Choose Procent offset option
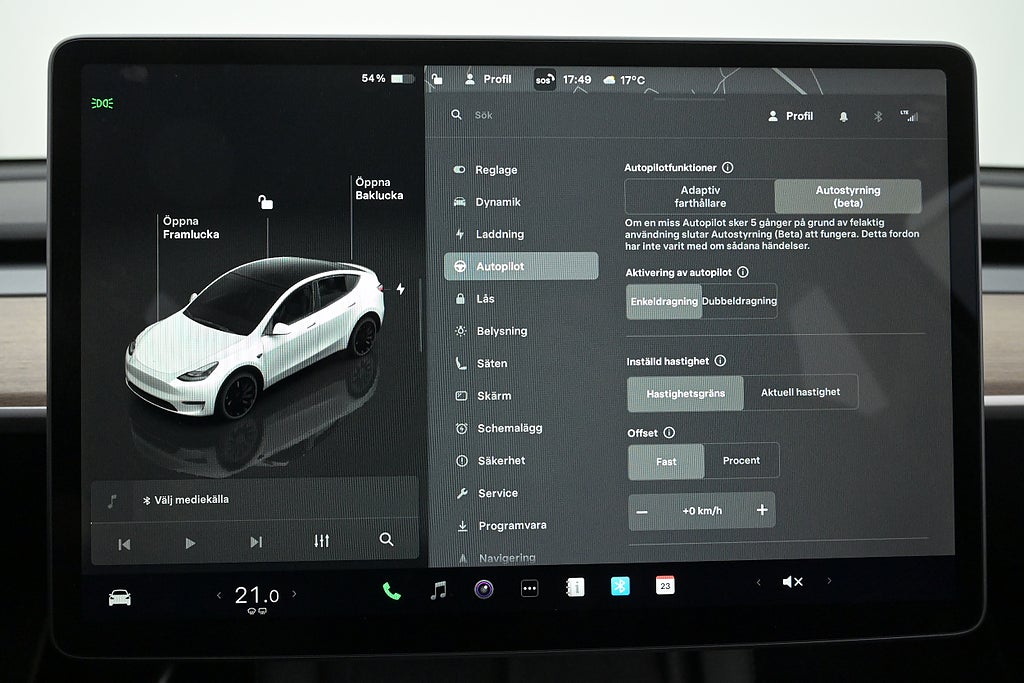This screenshot has height=683, width=1024. 741,461
